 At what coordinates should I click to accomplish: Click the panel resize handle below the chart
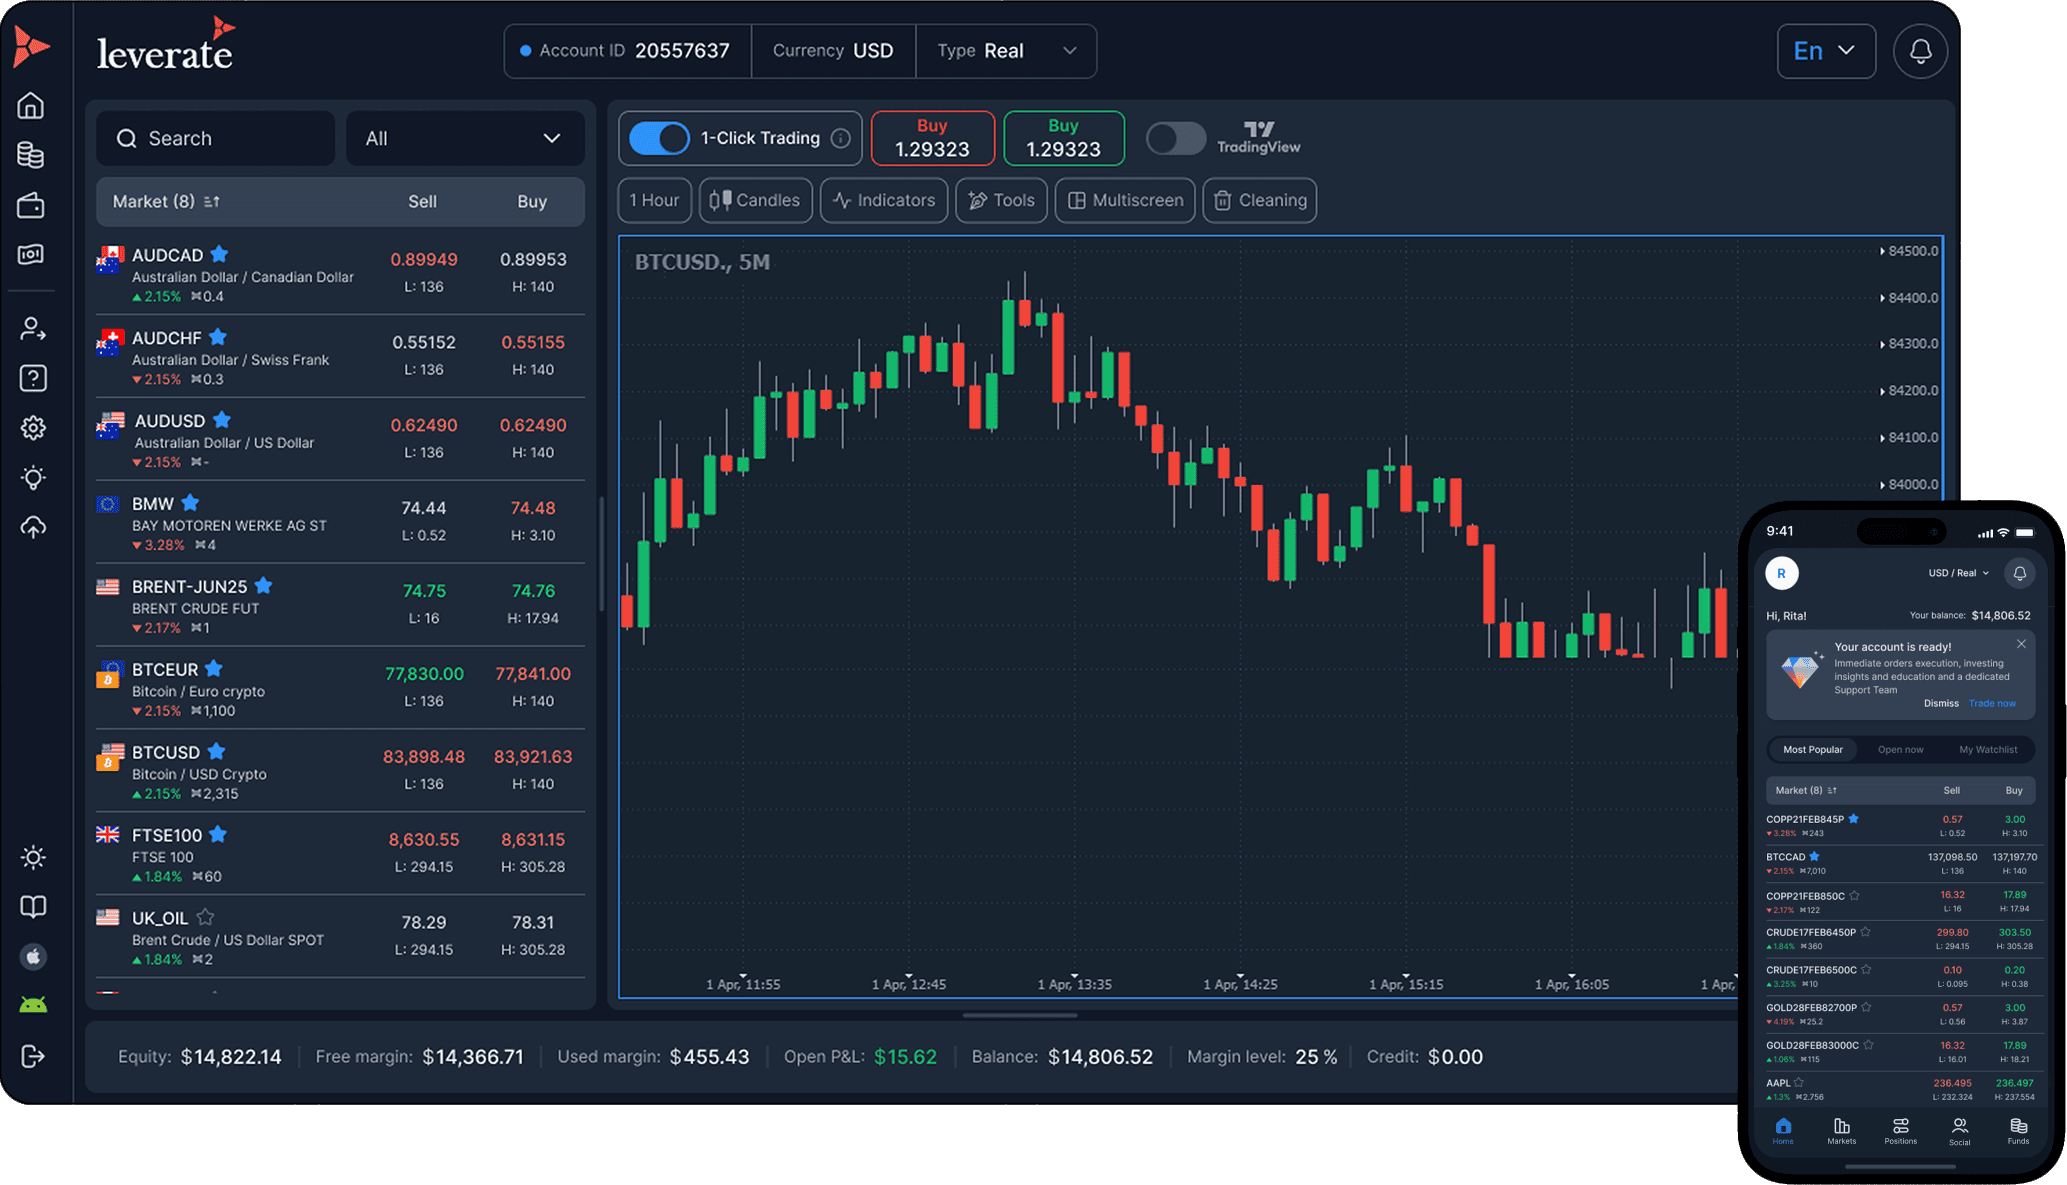(1020, 1015)
